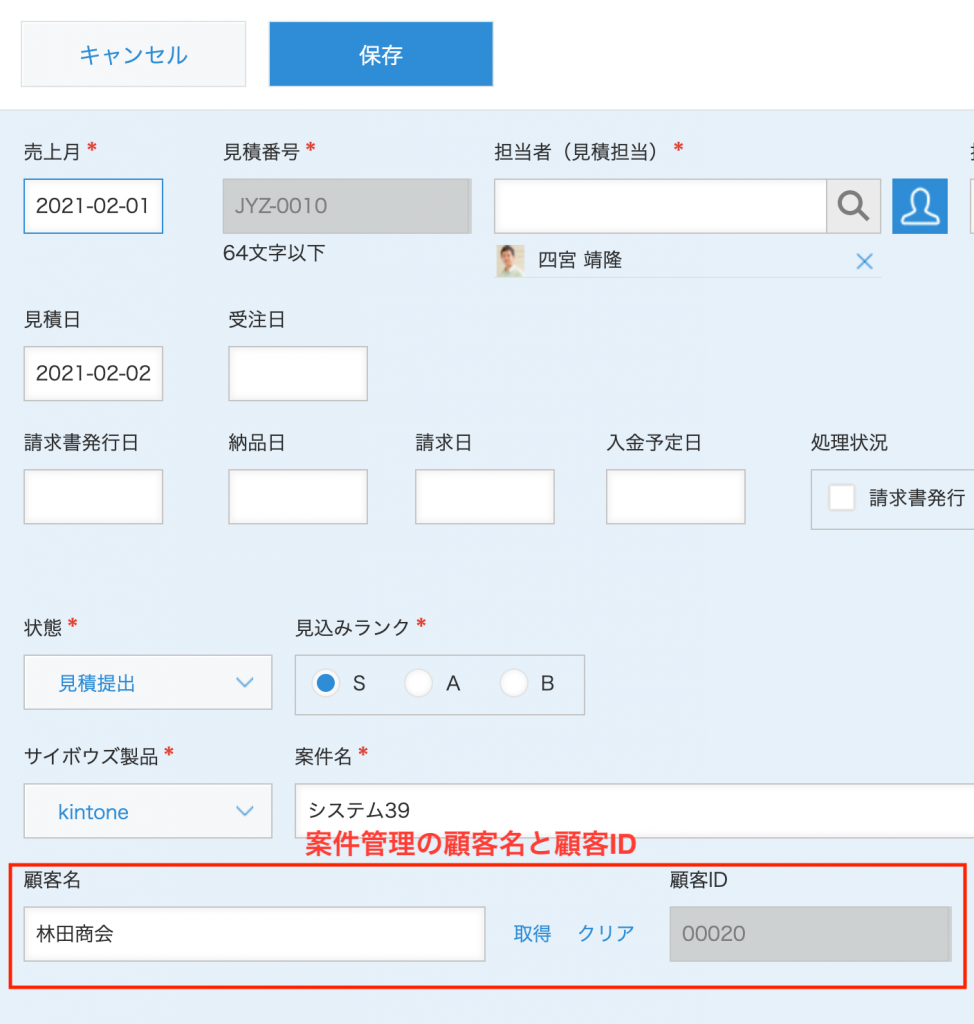Screen dimensions: 974x1024
Task: Select the B radio button
Action: (513, 683)
